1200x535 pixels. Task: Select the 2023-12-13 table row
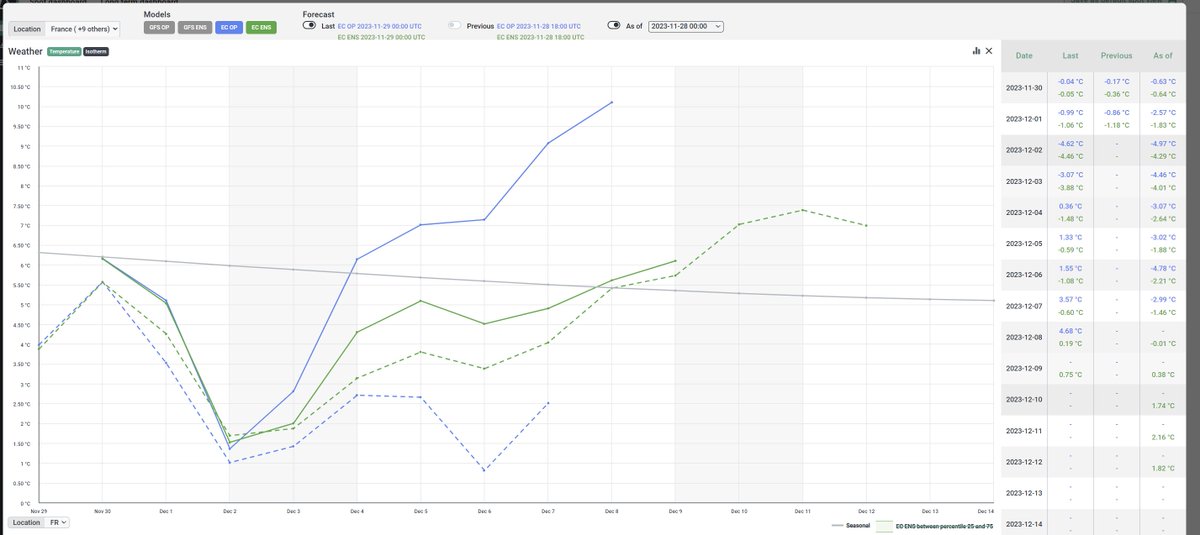1094,493
